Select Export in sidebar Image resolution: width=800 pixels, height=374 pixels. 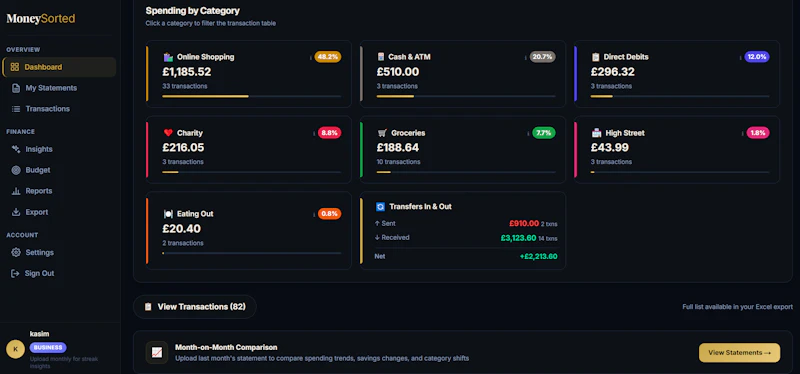pos(59,212)
